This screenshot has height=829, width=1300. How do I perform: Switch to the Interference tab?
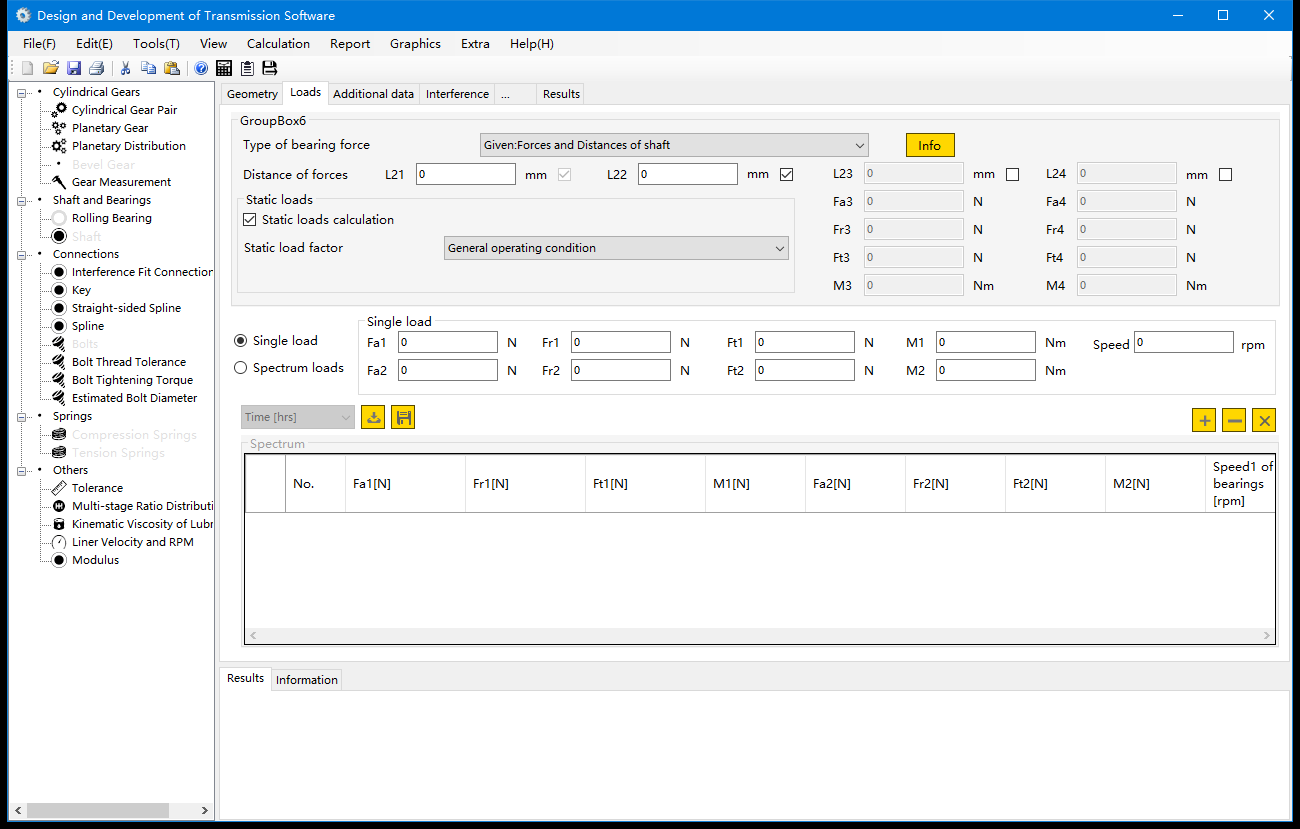457,94
